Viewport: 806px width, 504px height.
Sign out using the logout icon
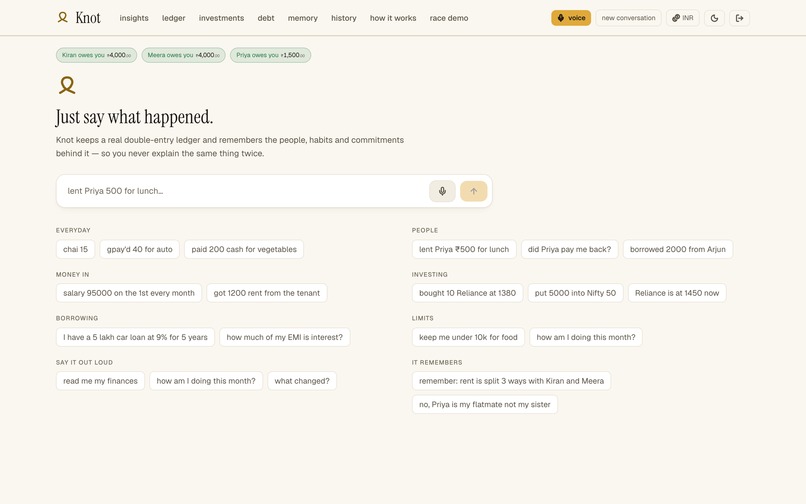pyautogui.click(x=739, y=18)
